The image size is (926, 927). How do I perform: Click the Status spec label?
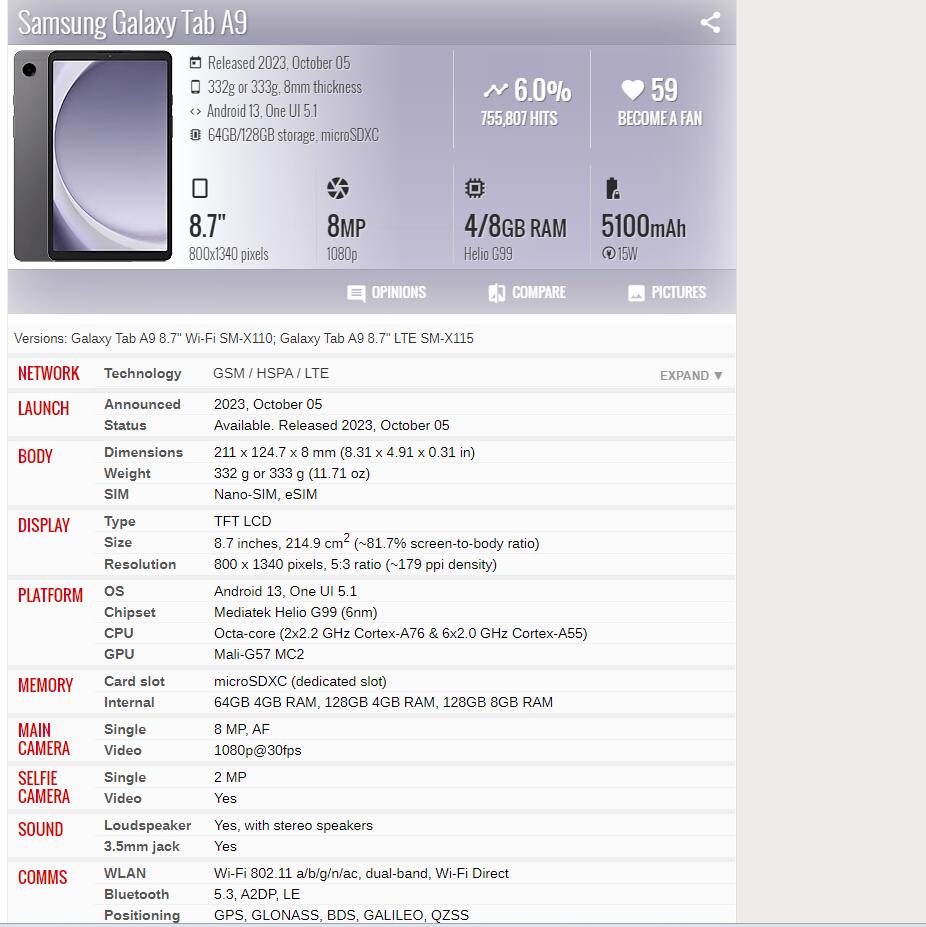point(125,426)
